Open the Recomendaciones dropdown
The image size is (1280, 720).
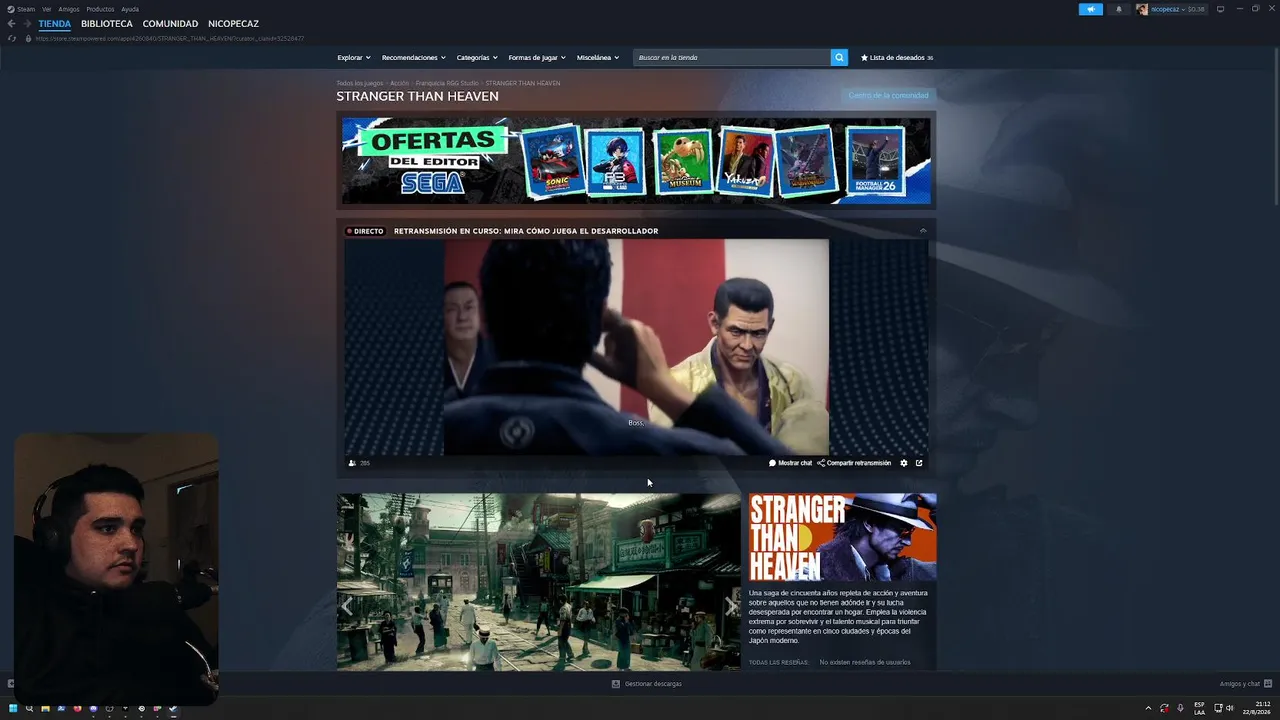point(413,57)
